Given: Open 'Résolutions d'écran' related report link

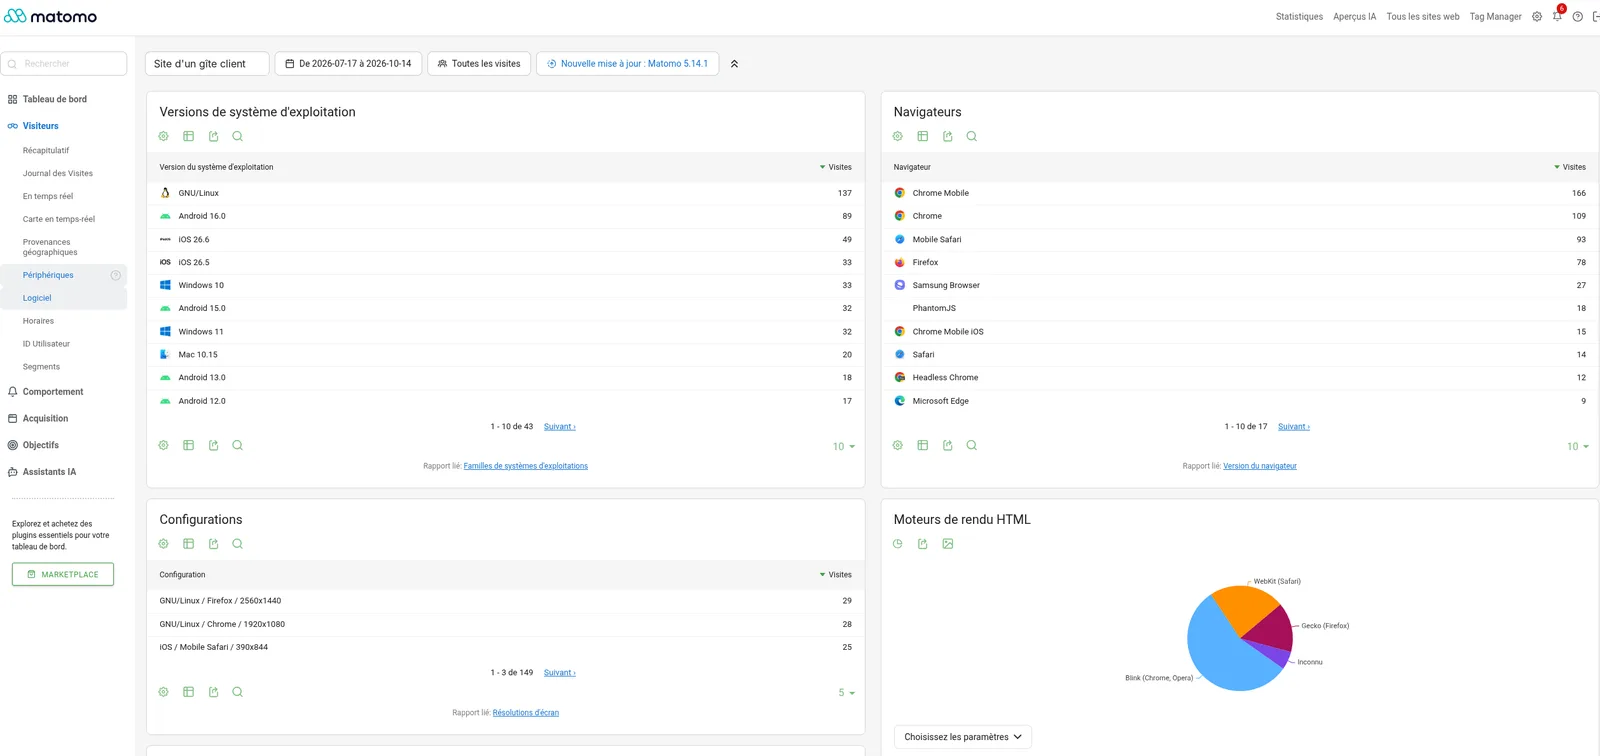Looking at the screenshot, I should pyautogui.click(x=526, y=713).
